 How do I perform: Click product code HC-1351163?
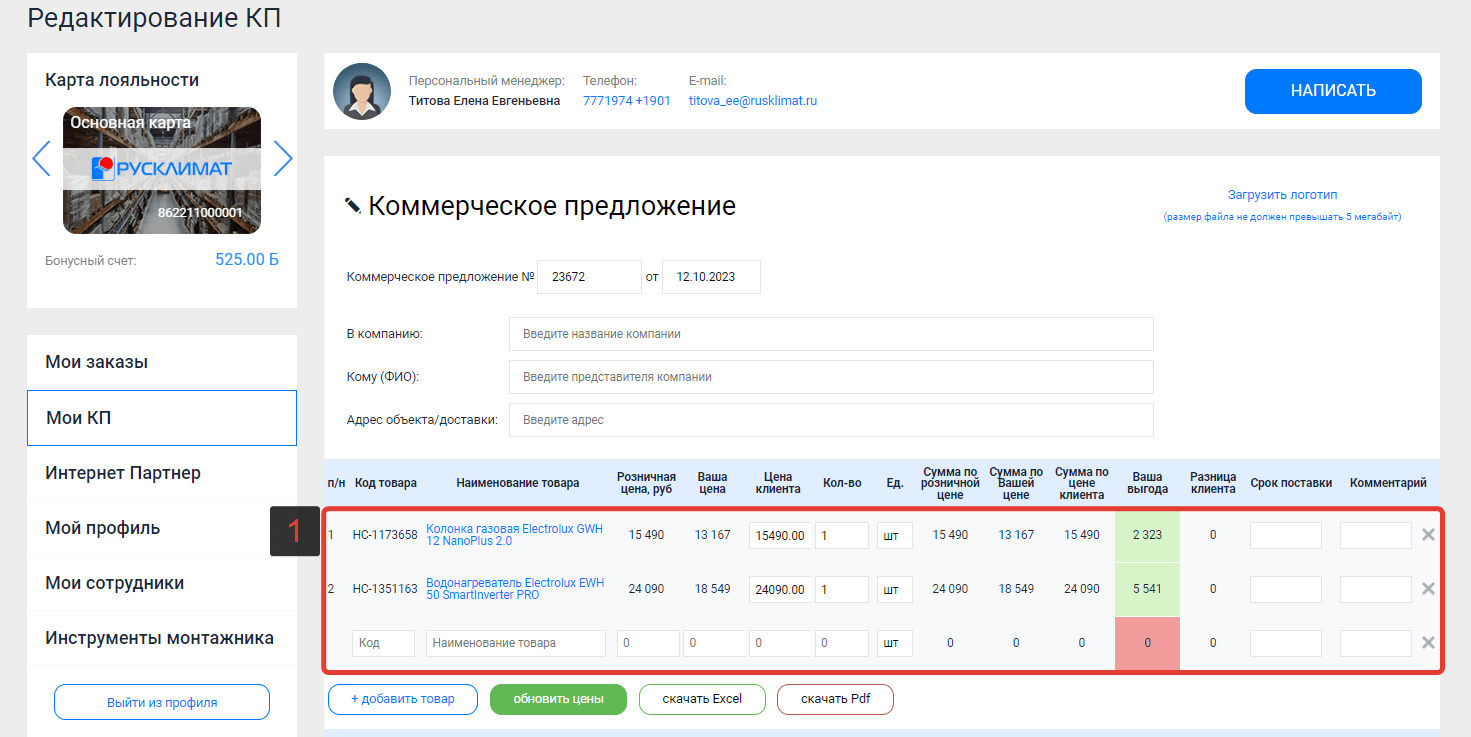click(x=385, y=589)
